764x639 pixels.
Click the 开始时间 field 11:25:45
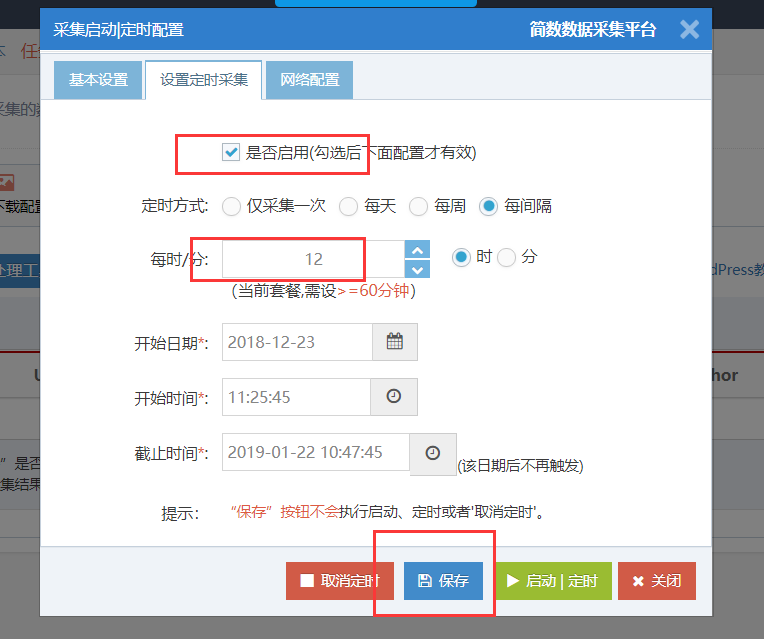296,397
